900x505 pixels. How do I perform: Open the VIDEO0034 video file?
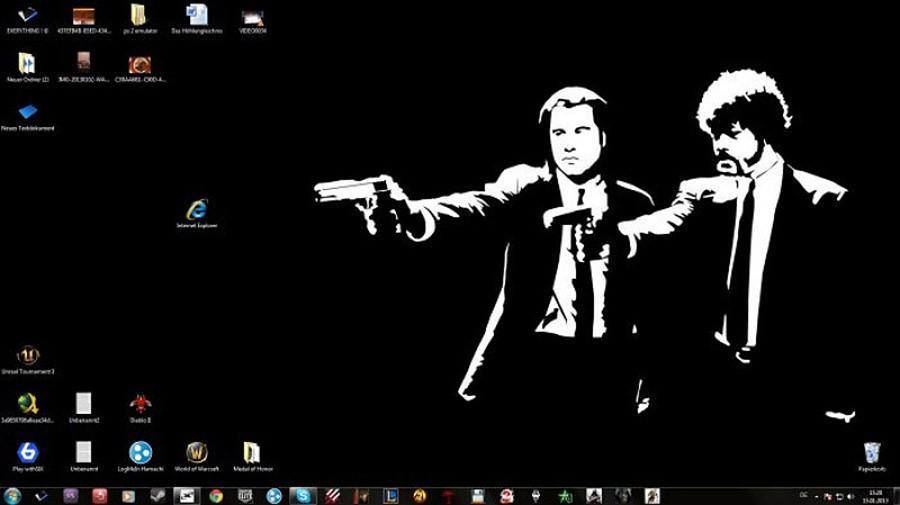tap(252, 16)
